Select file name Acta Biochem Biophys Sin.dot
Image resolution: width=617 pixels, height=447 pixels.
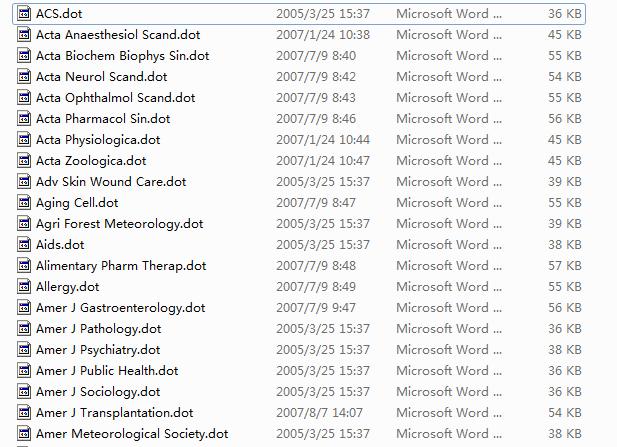click(122, 56)
